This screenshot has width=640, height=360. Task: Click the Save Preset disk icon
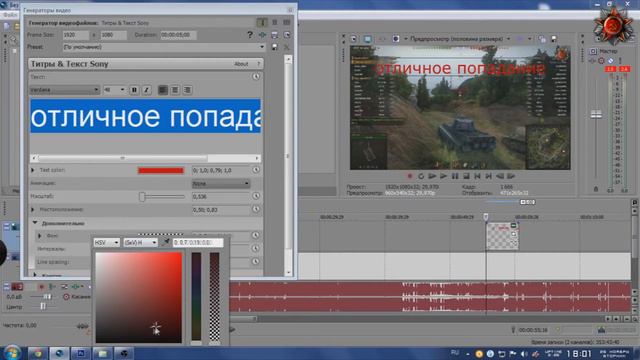coord(275,47)
